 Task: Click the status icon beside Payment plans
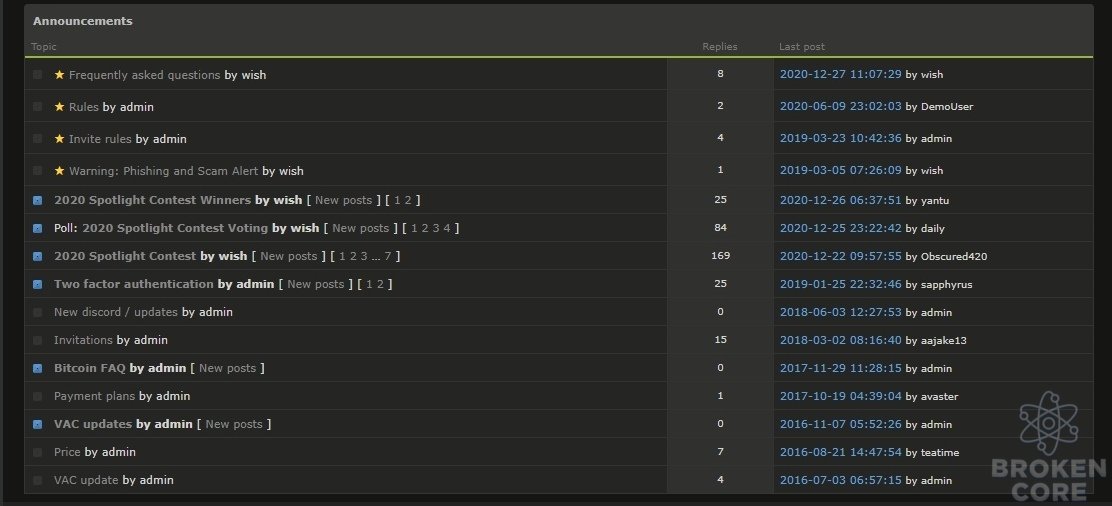tap(38, 397)
